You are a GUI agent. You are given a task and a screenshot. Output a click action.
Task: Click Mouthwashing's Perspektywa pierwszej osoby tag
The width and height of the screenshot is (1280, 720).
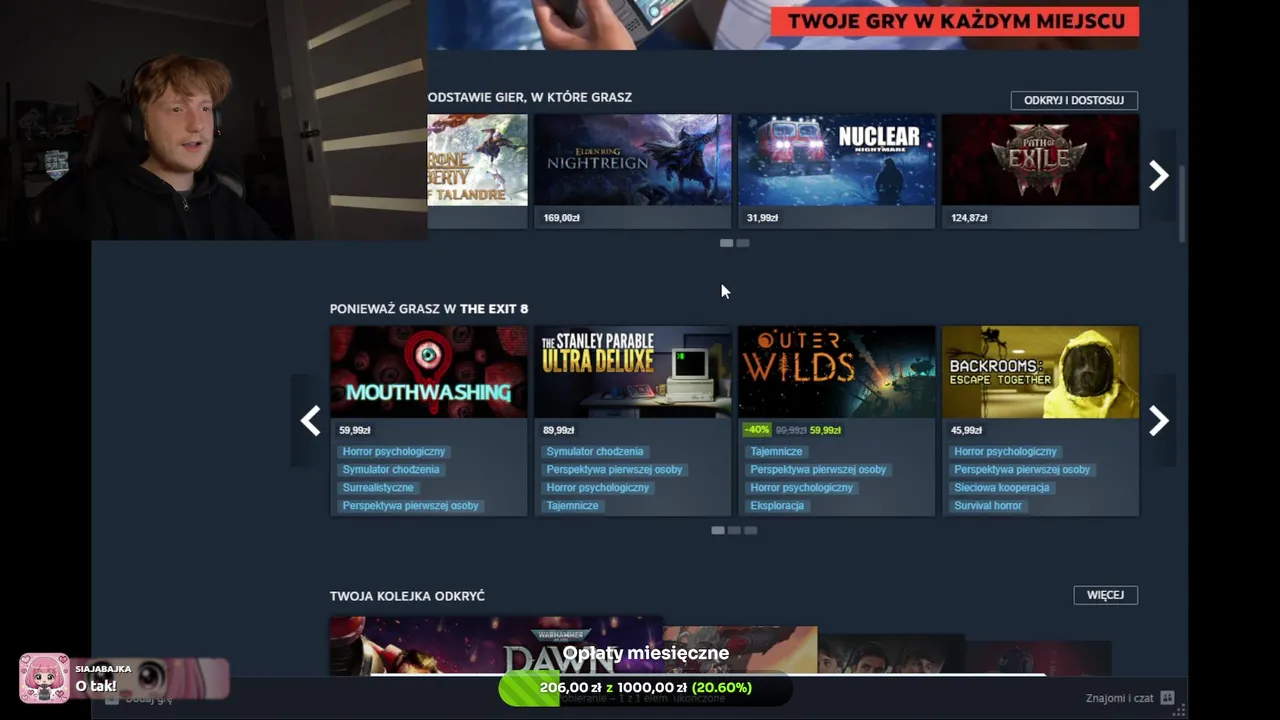tap(411, 506)
